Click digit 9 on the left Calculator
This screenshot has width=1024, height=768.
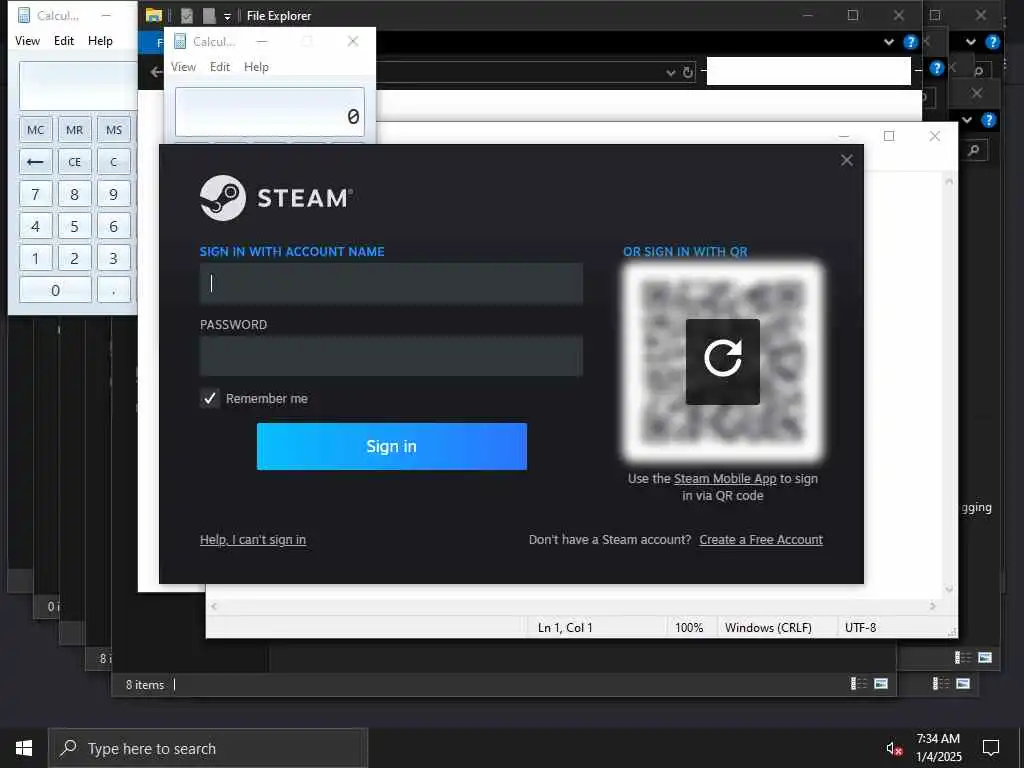click(x=114, y=194)
